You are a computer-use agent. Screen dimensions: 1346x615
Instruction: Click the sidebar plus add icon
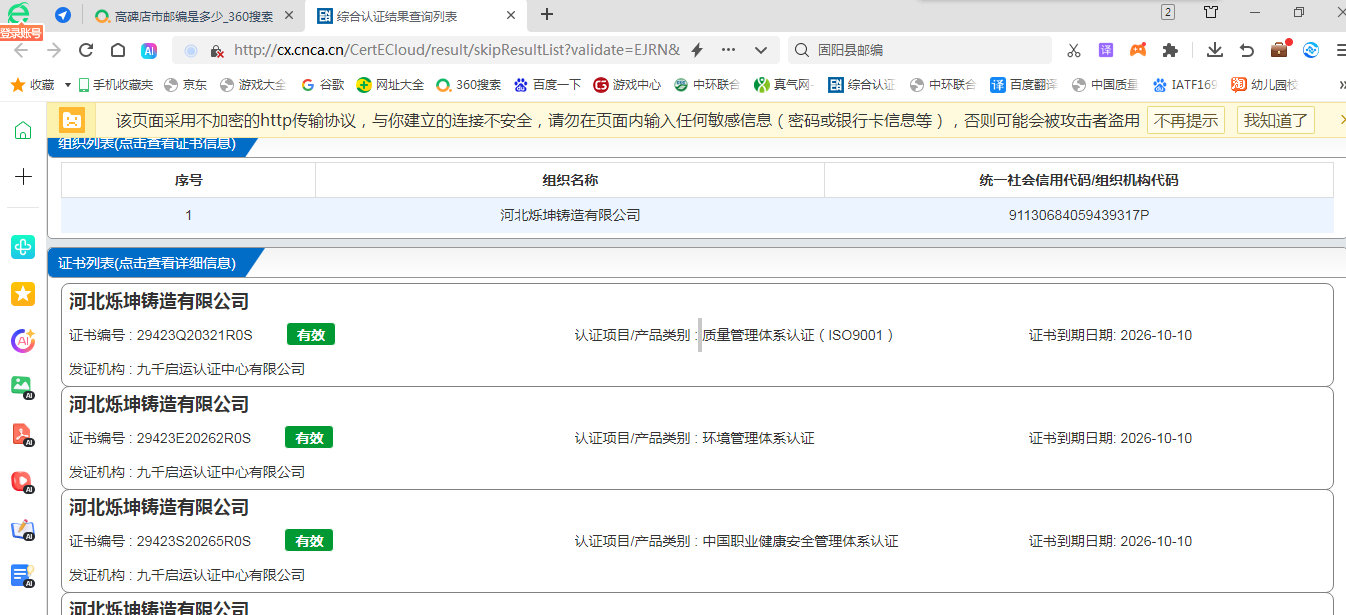pyautogui.click(x=23, y=177)
